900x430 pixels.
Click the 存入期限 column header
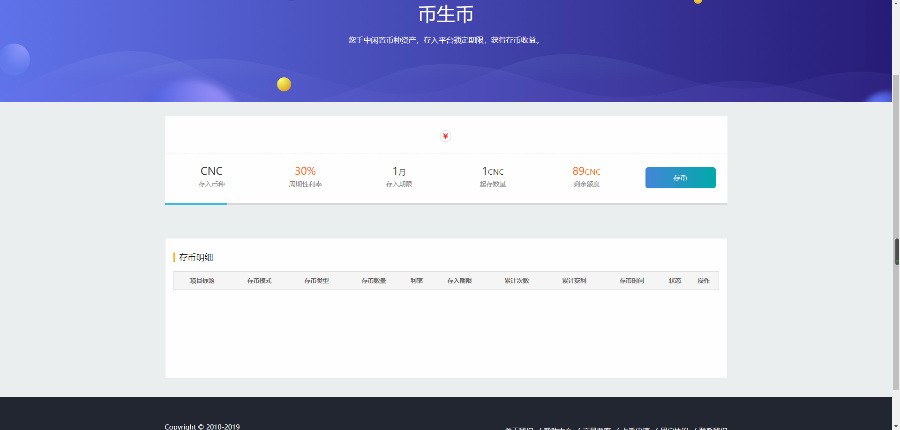460,281
